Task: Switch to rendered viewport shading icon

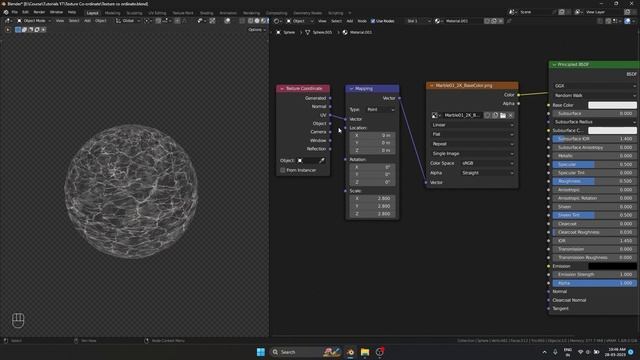Action: (267, 21)
